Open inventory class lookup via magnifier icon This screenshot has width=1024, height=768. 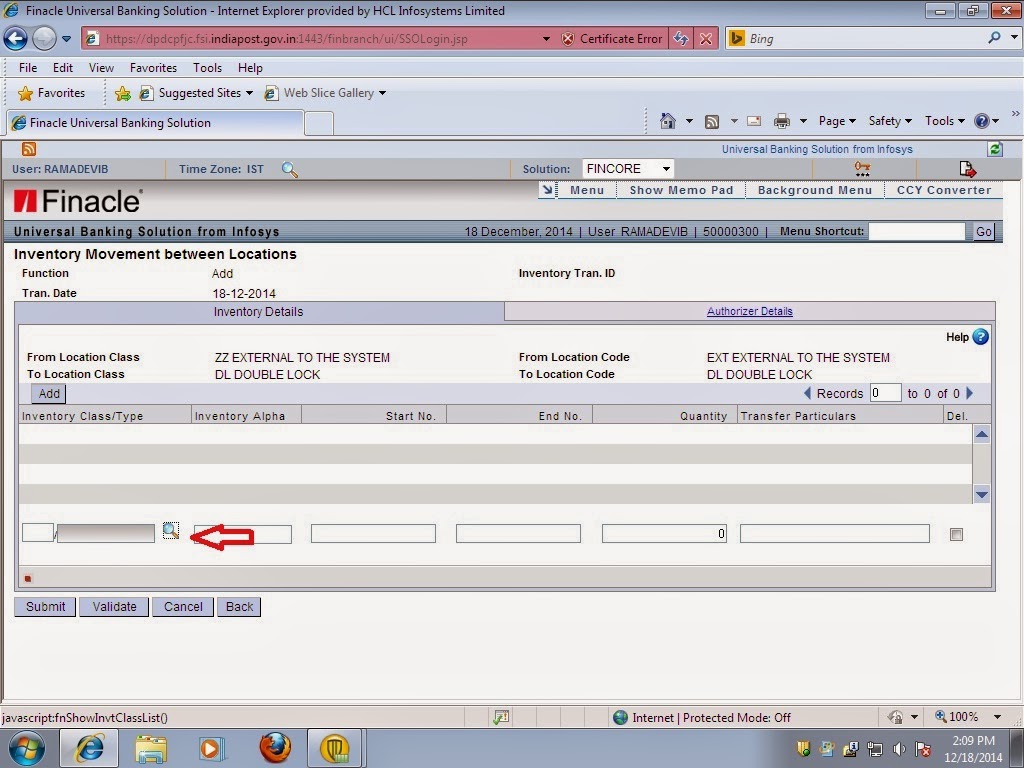(x=170, y=529)
